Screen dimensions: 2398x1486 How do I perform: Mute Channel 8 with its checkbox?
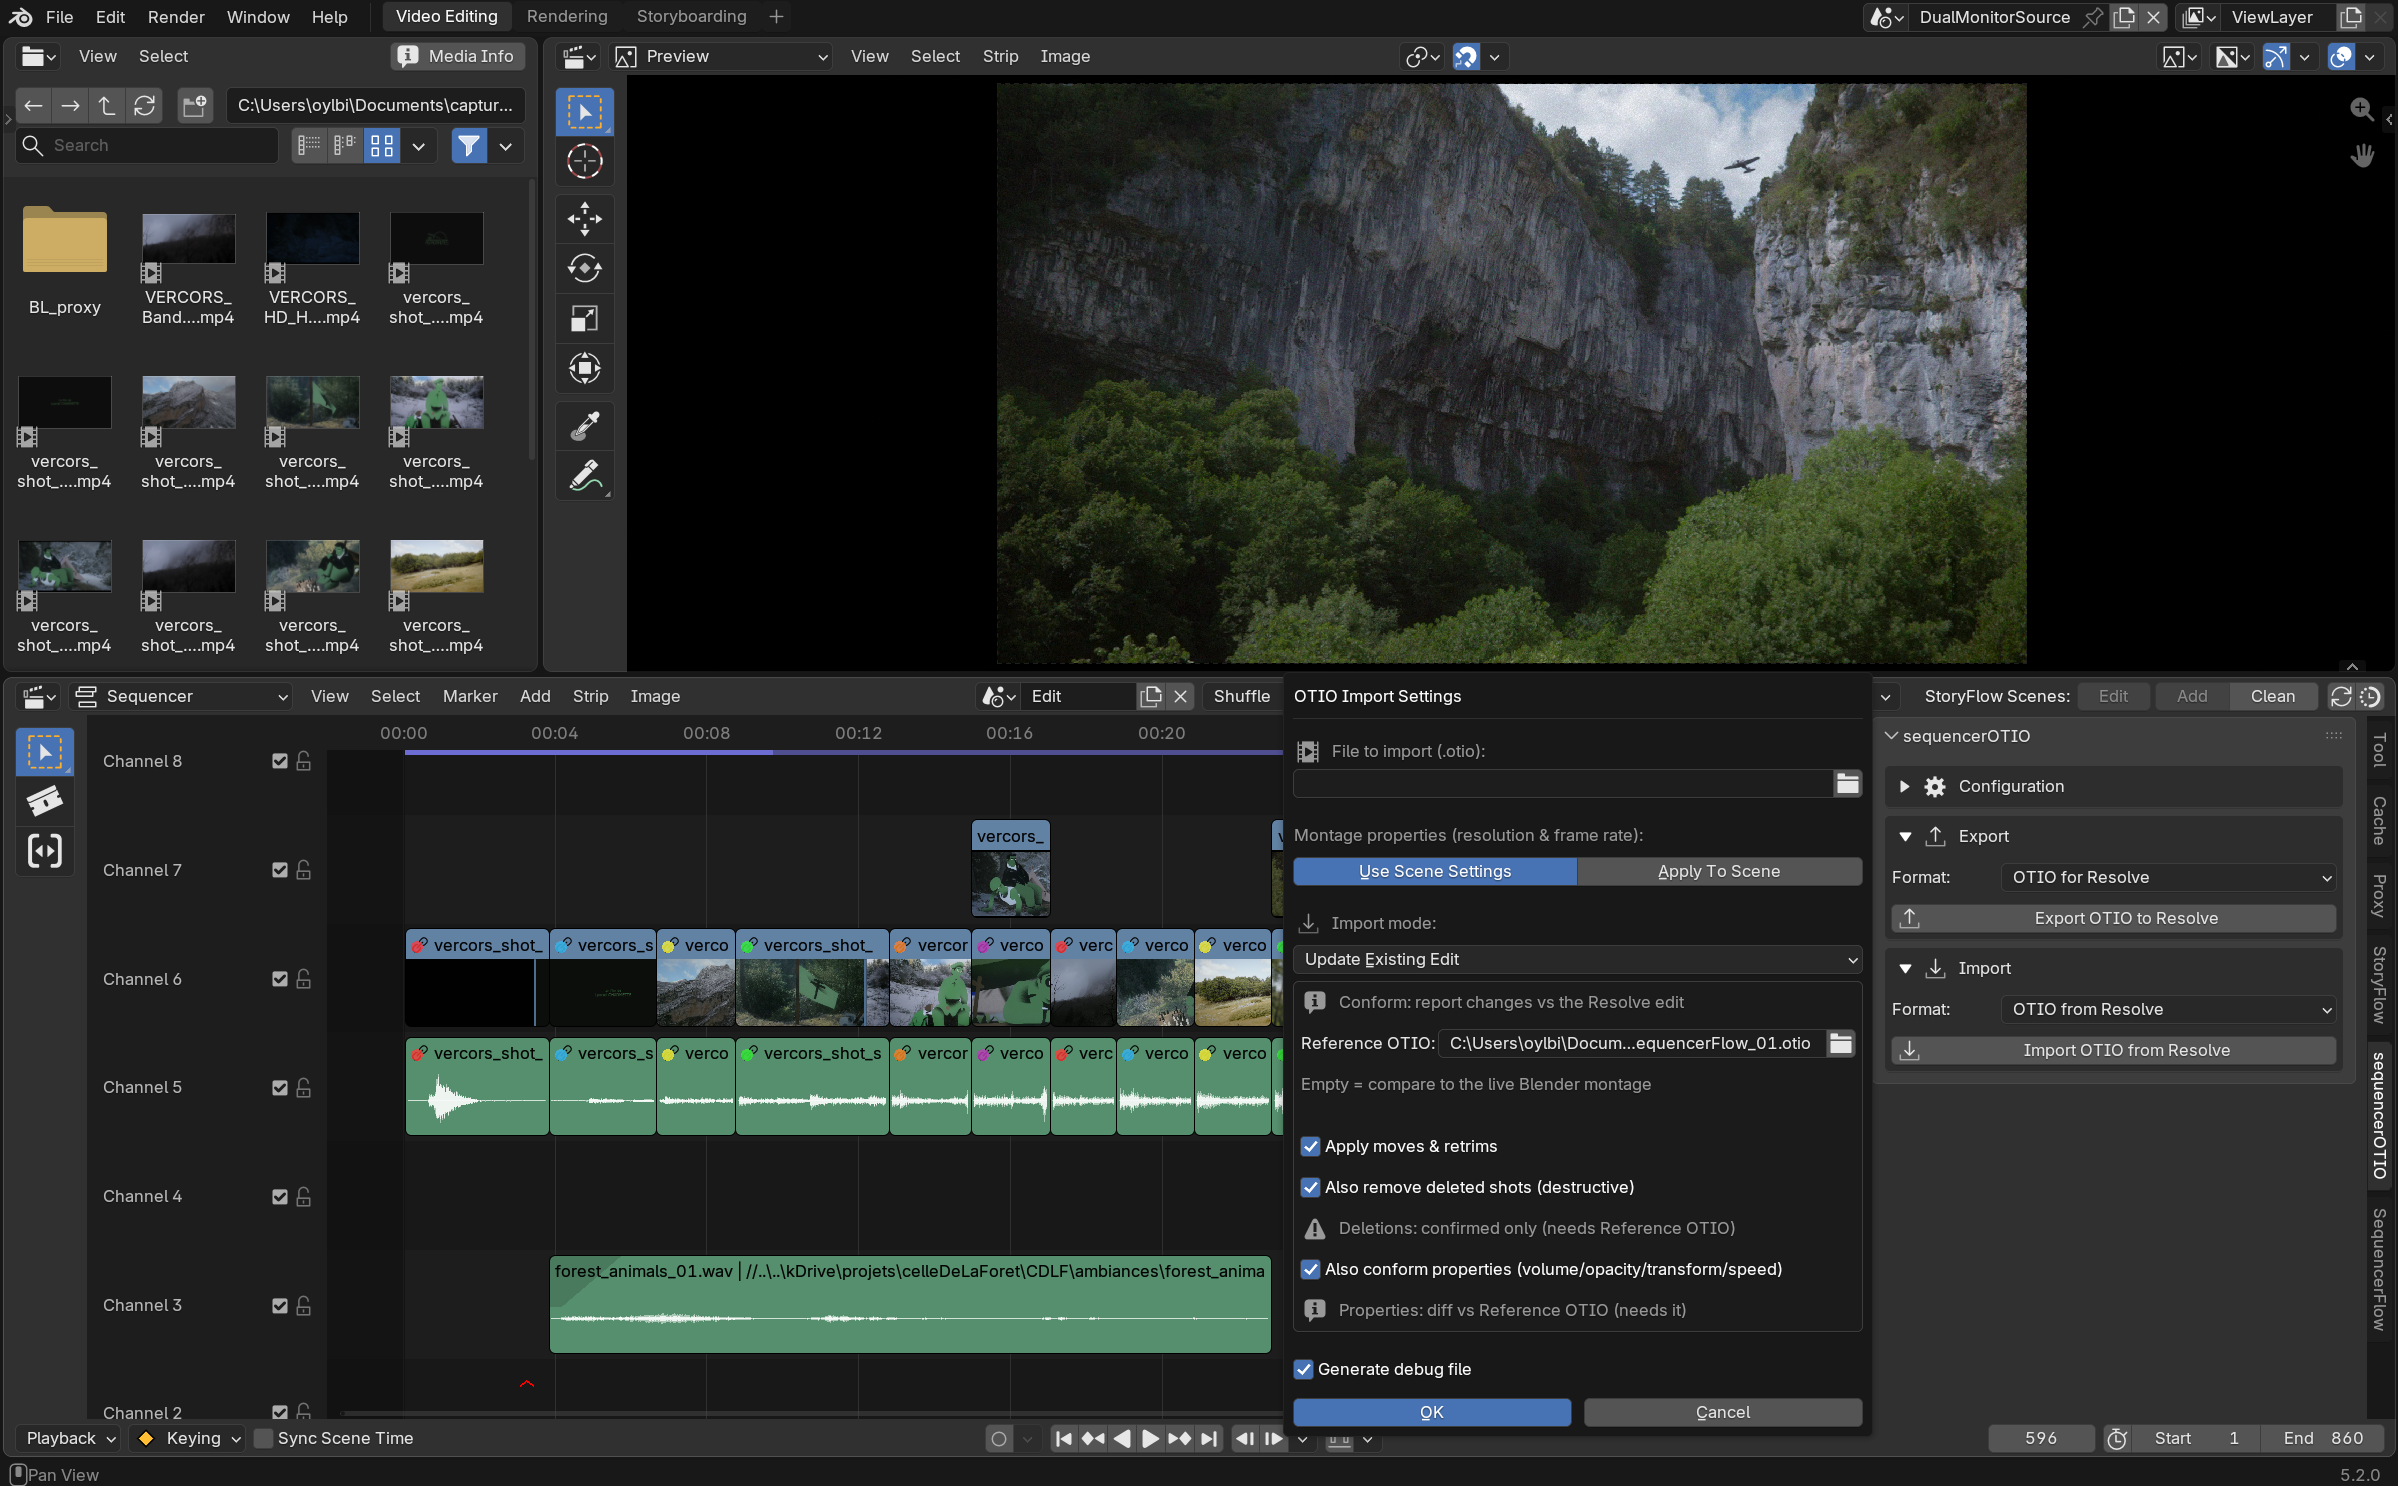tap(280, 761)
